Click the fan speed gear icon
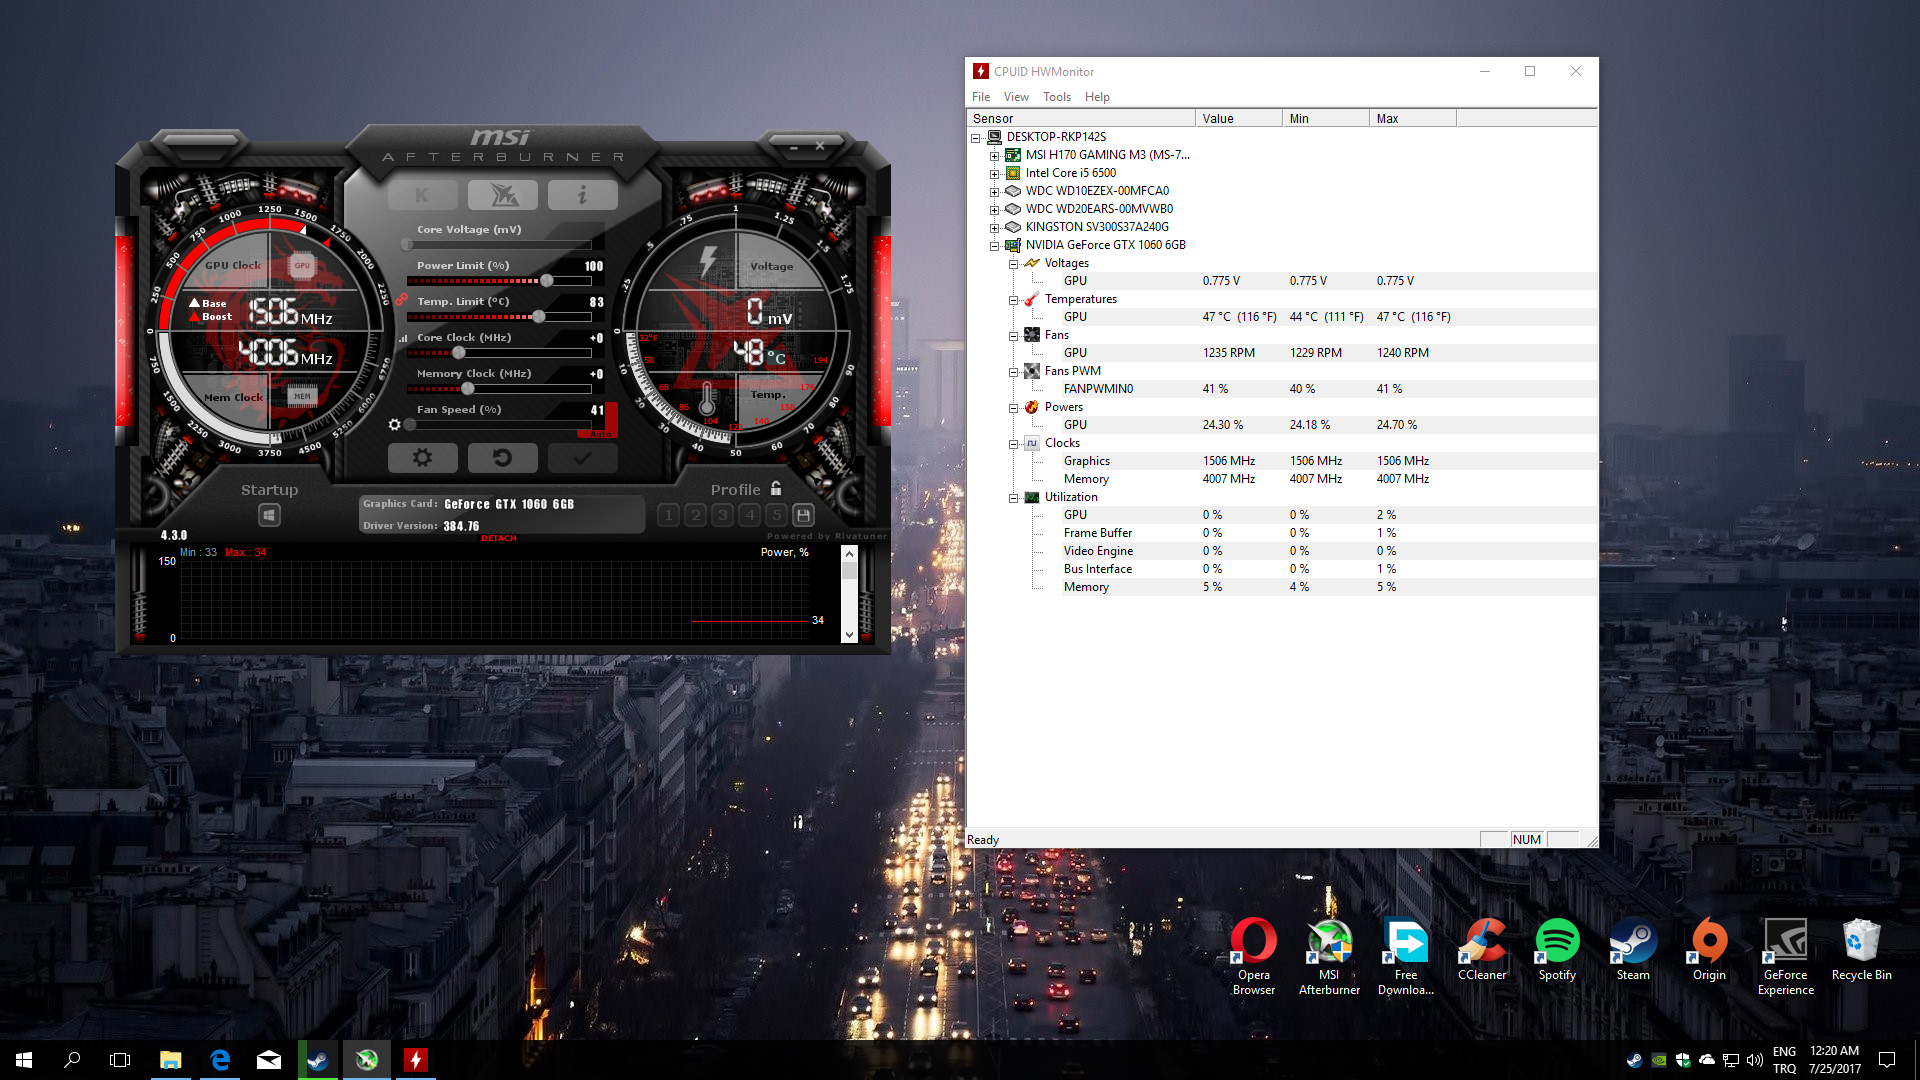The height and width of the screenshot is (1080, 1920). 395,425
